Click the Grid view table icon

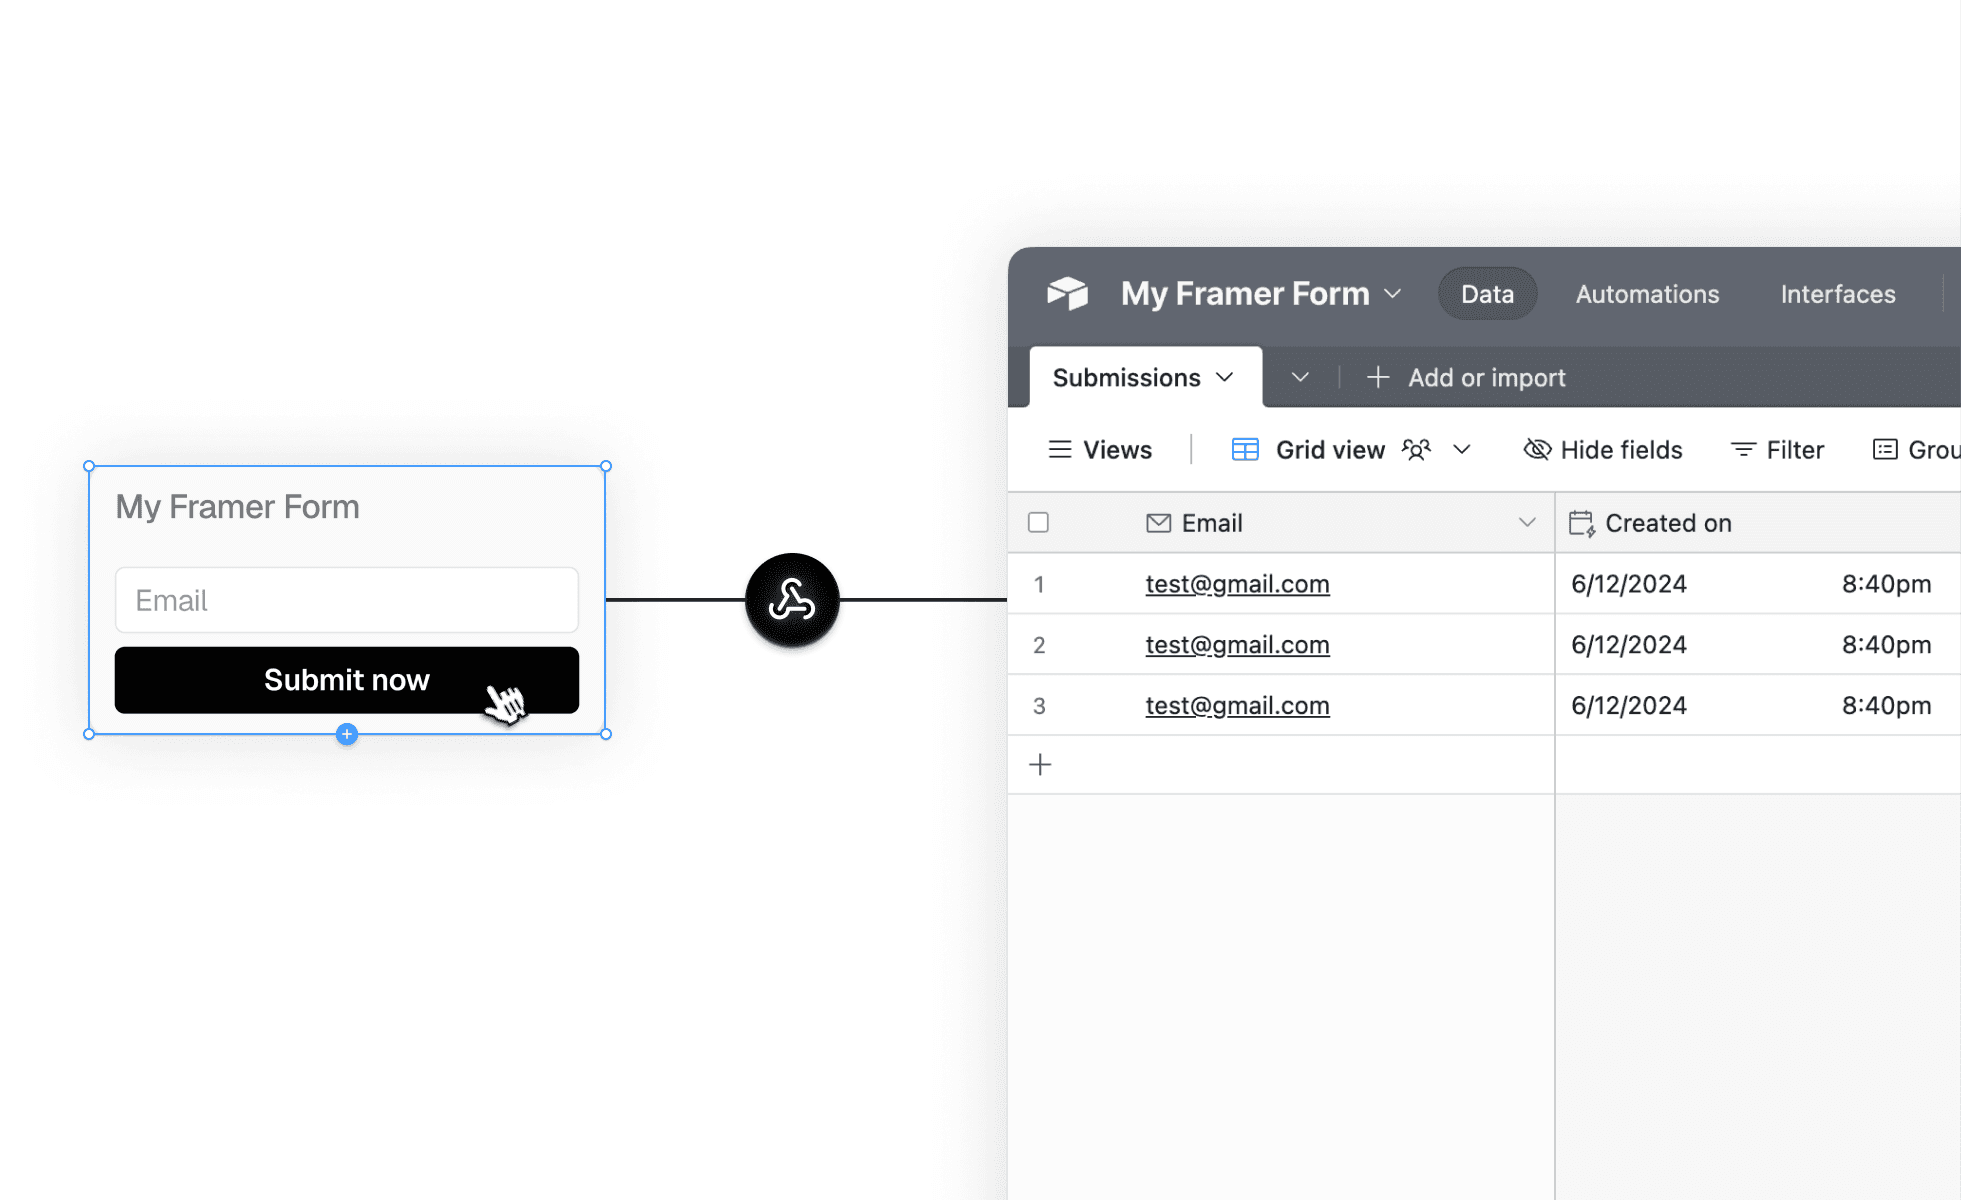point(1245,450)
